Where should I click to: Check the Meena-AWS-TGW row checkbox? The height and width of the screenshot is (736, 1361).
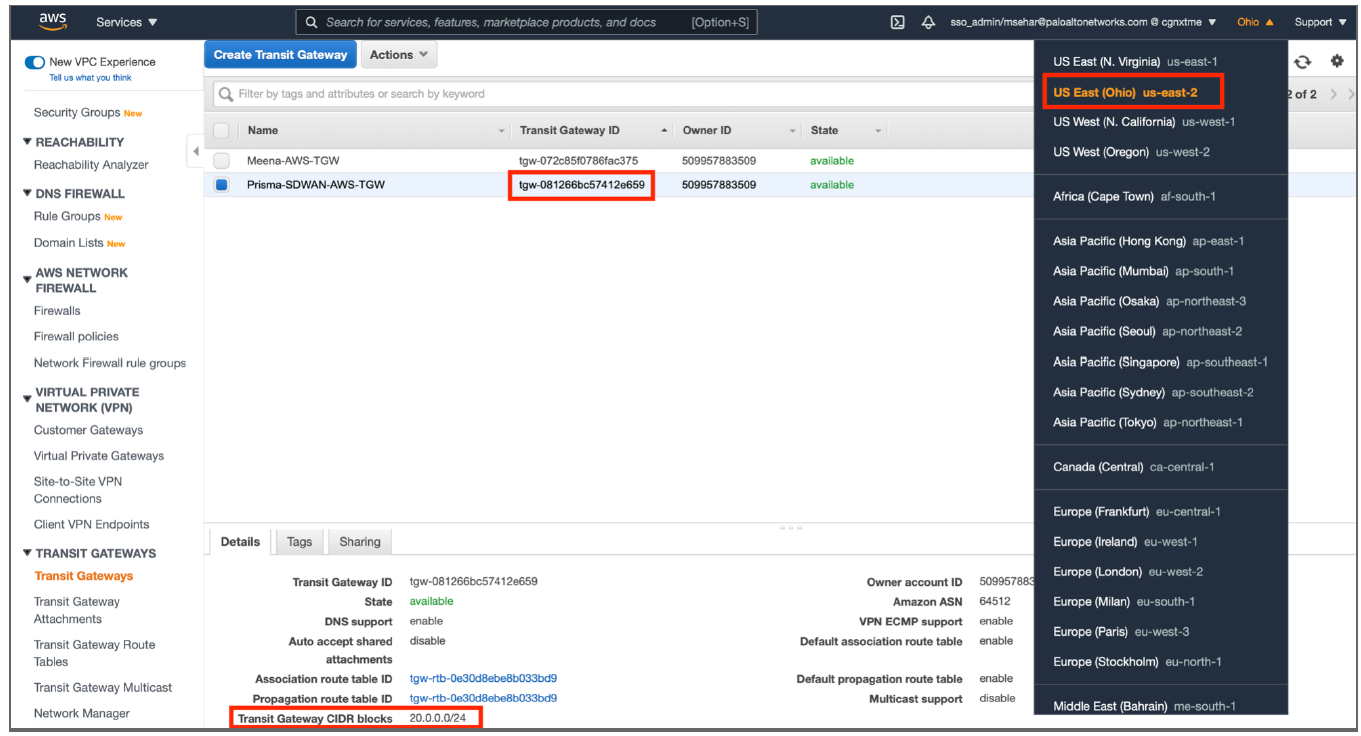221,160
